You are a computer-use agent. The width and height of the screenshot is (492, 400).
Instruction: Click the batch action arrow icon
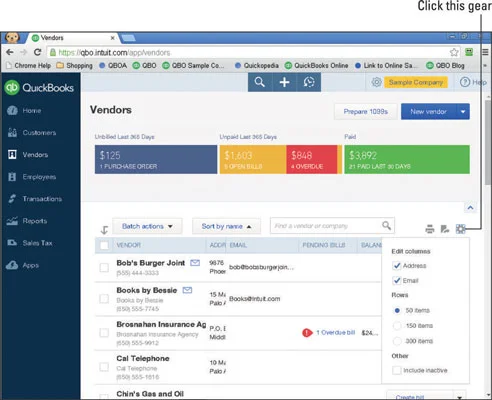[104, 230]
